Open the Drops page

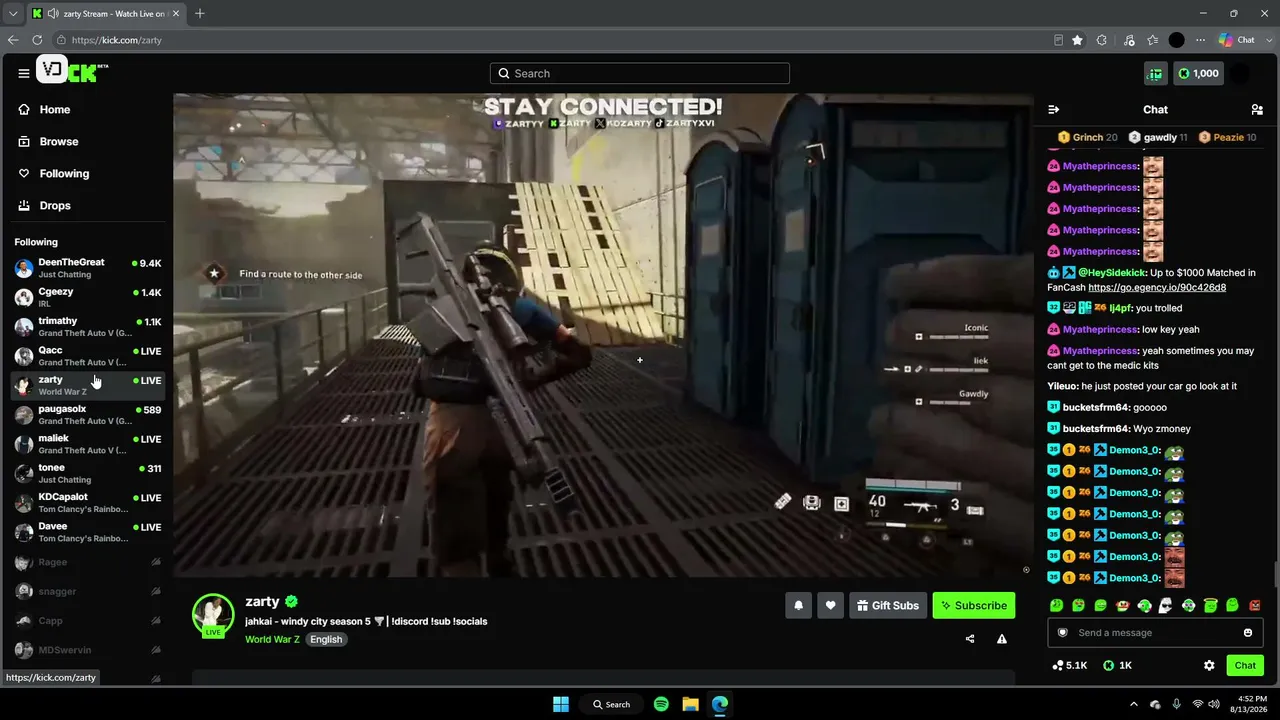point(88,205)
